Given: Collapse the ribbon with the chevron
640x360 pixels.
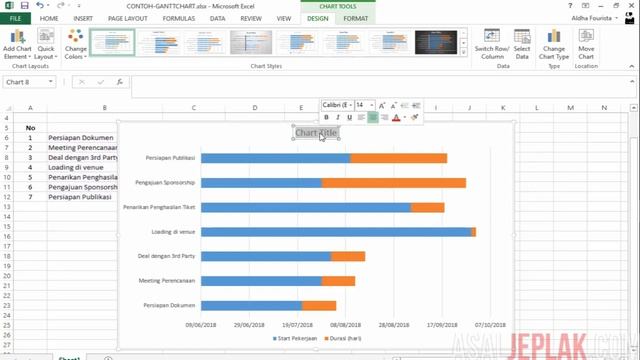Looking at the screenshot, I should tap(631, 66).
